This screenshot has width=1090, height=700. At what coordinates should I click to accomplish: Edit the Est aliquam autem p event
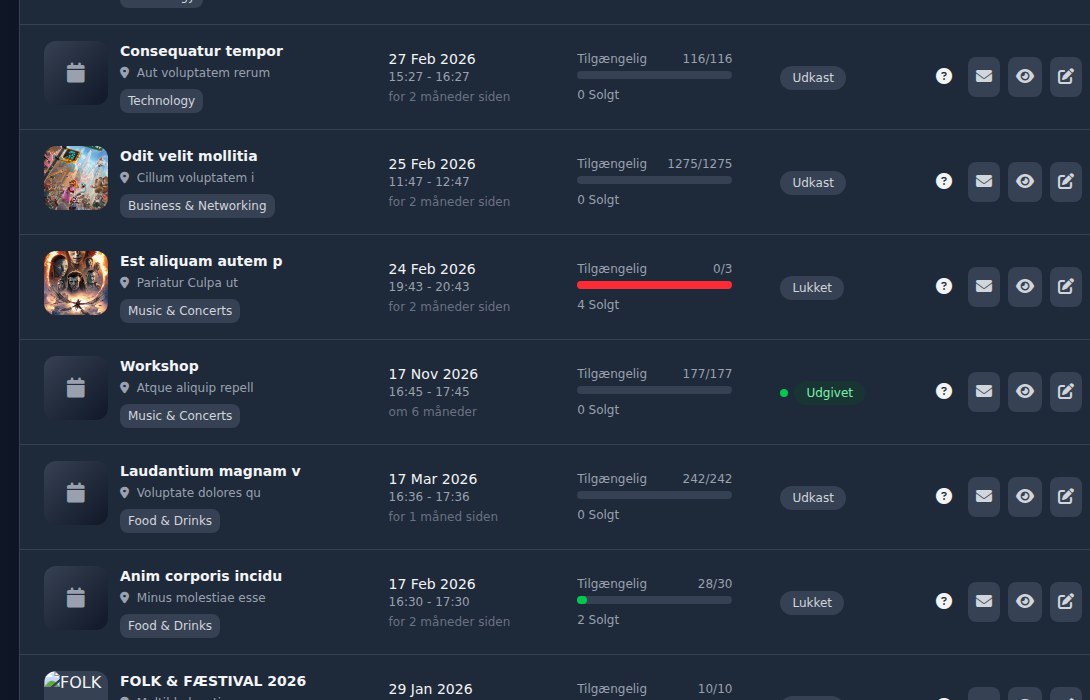1066,286
